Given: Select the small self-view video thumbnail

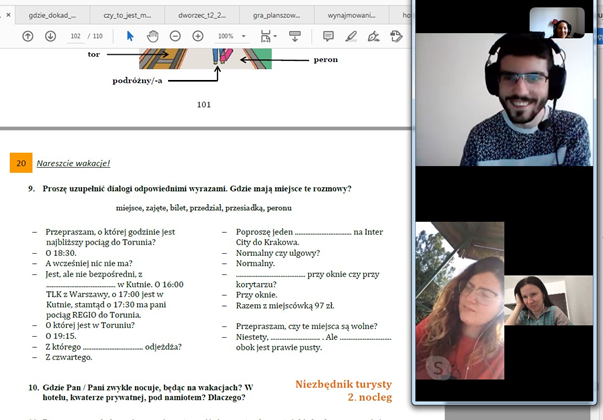Looking at the screenshot, I should (x=564, y=23).
